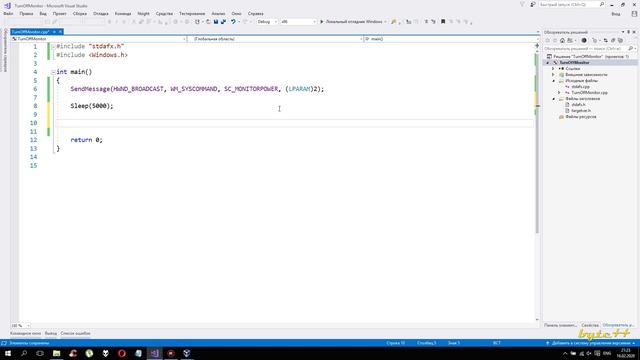
Task: Open the Вид menu
Action: pyautogui.click(x=43, y=13)
